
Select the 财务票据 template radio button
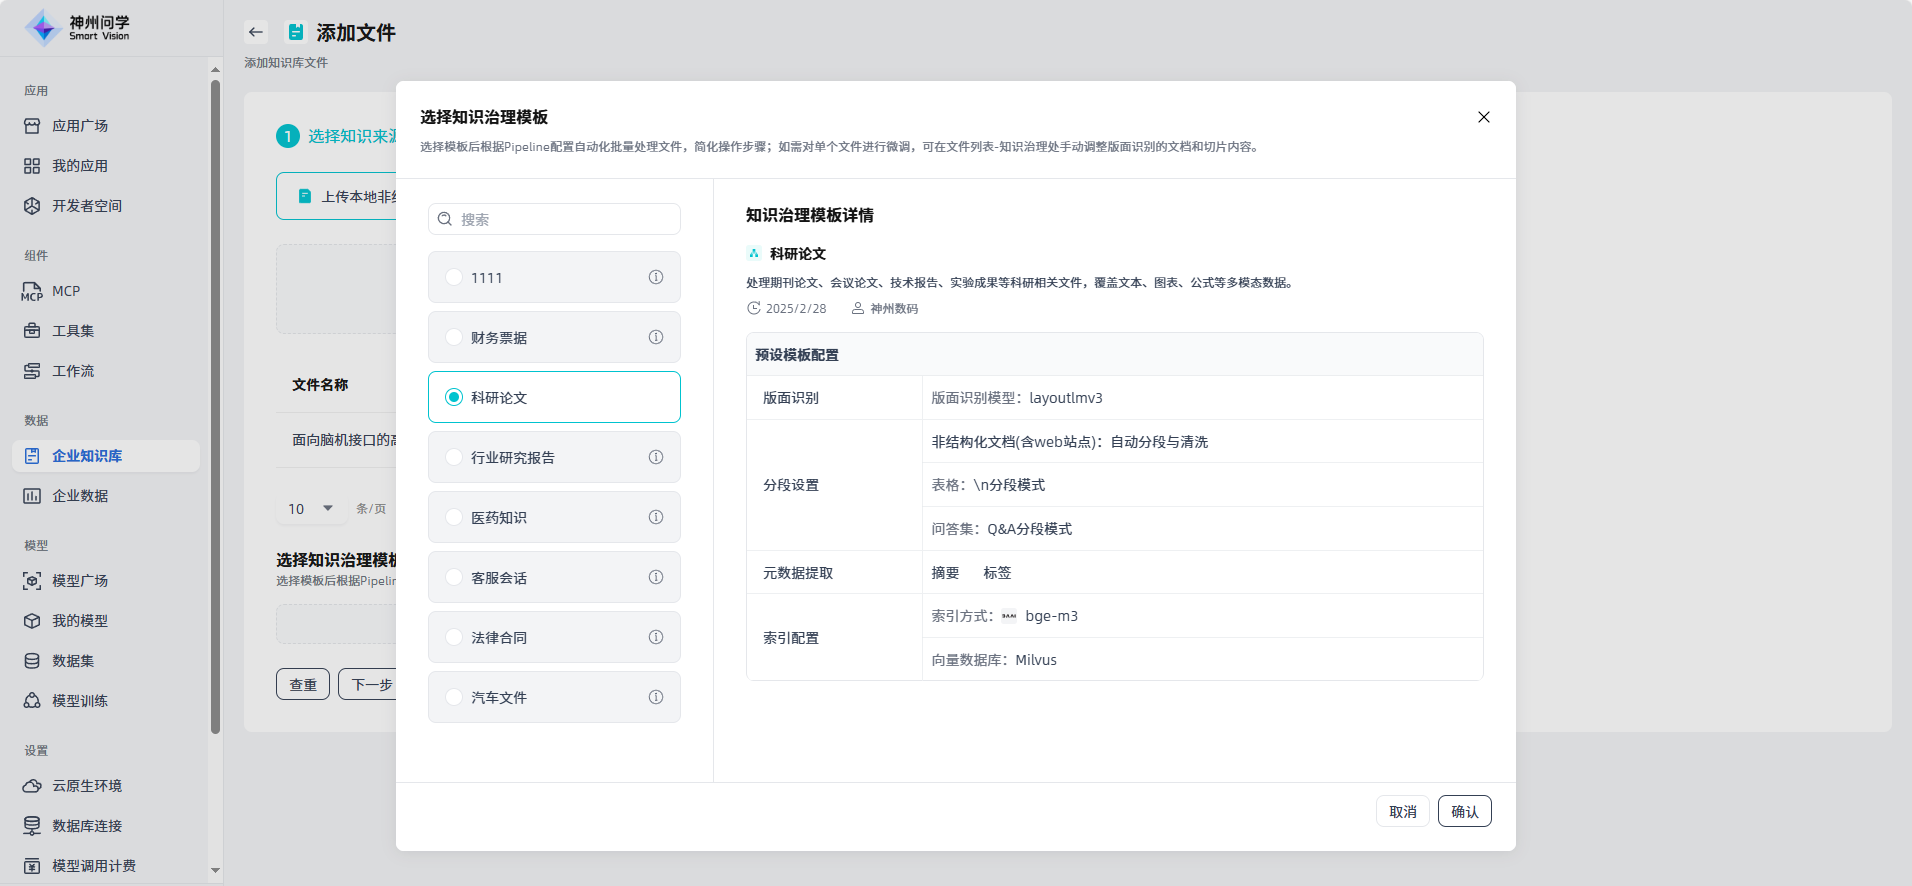pos(454,337)
